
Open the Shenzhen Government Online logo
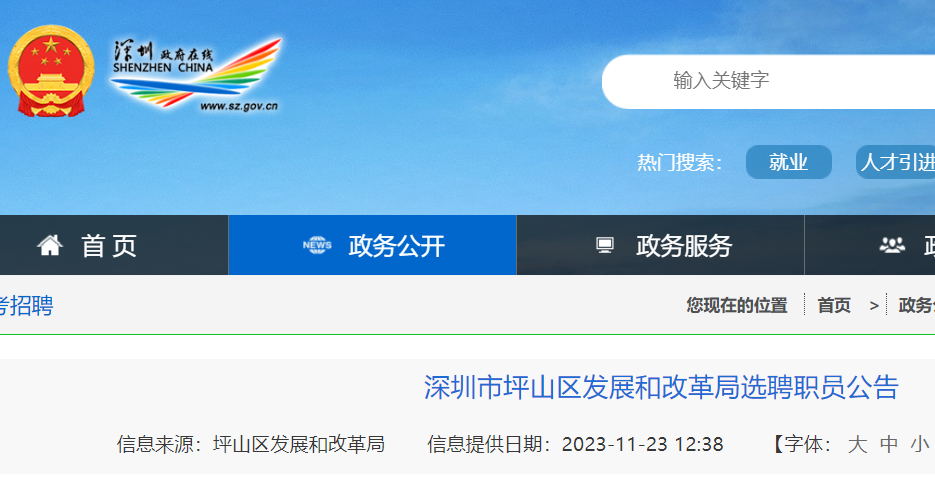tap(196, 75)
